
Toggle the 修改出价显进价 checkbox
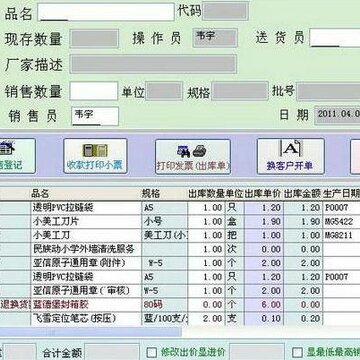pos(152,352)
